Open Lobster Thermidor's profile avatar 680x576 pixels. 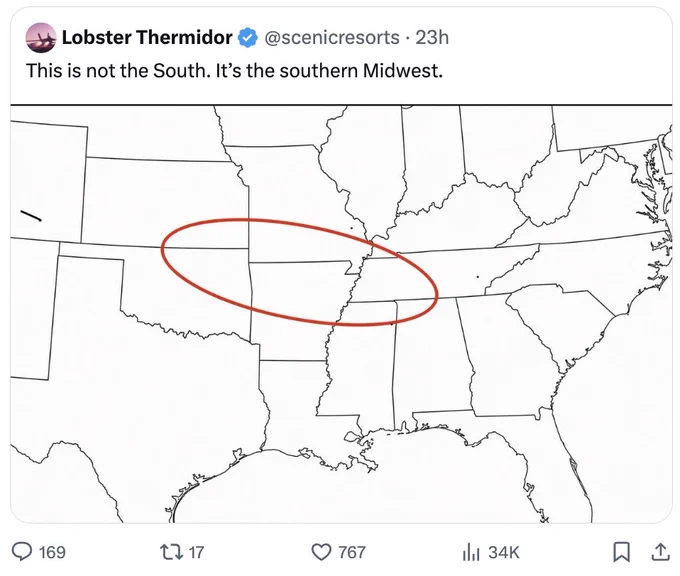(x=41, y=38)
